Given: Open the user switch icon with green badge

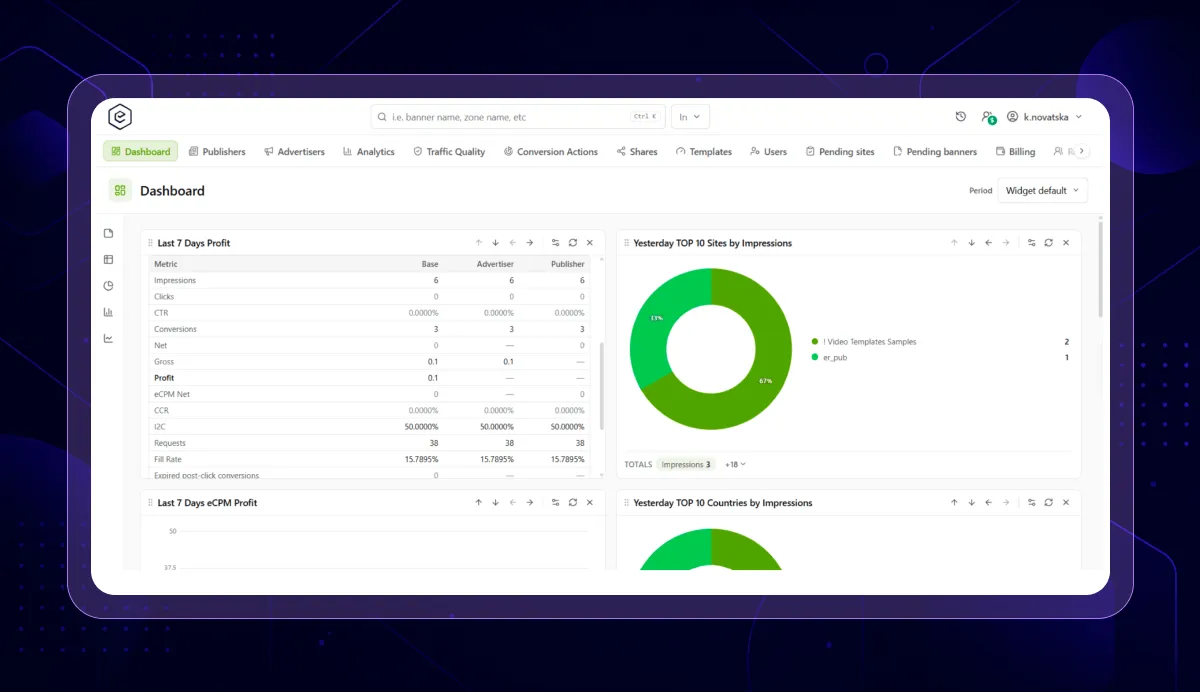Looking at the screenshot, I should (988, 117).
